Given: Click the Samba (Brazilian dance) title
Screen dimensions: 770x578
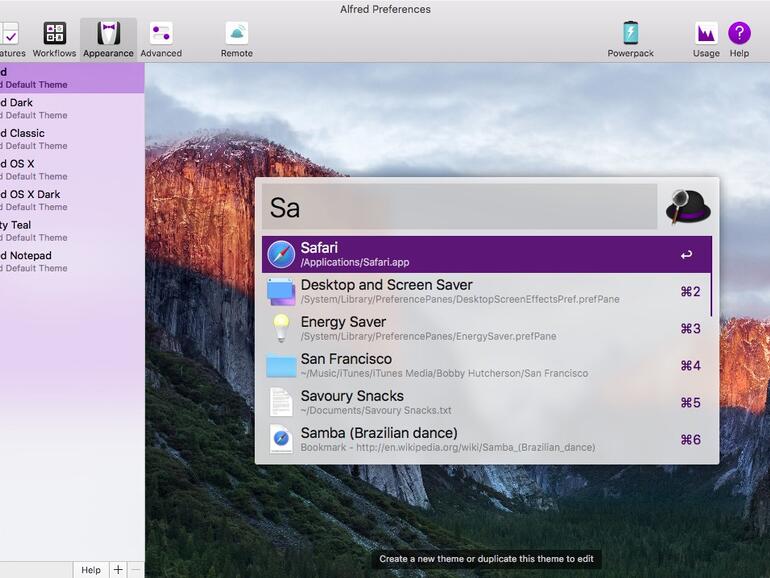Looking at the screenshot, I should click(379, 433).
